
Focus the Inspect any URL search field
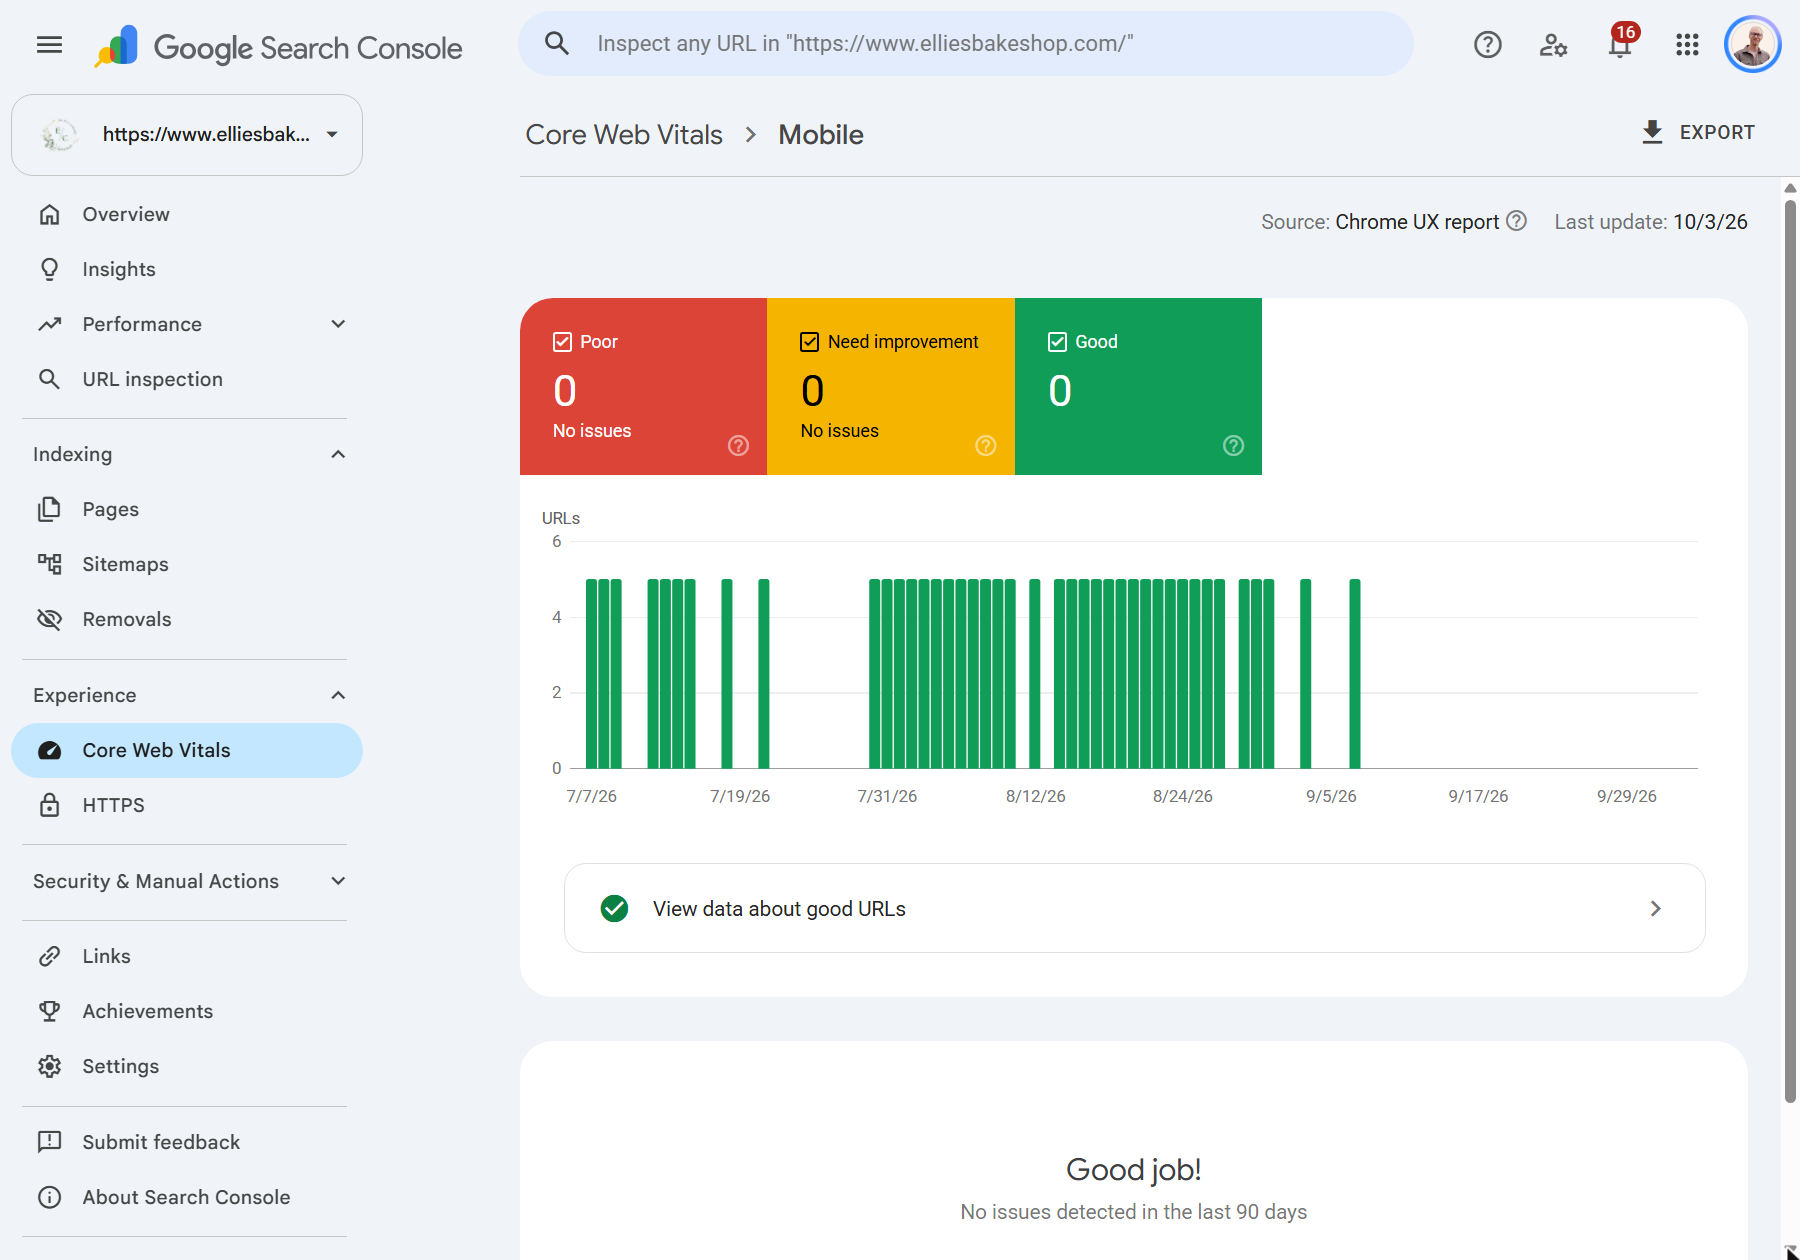966,43
